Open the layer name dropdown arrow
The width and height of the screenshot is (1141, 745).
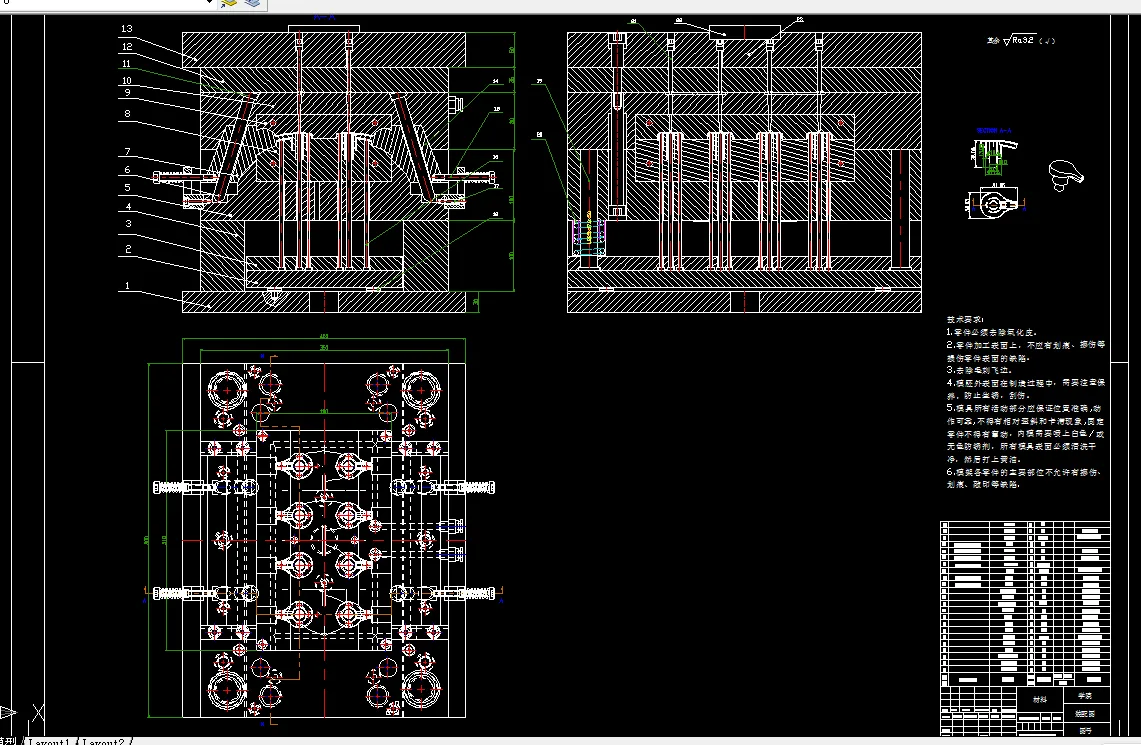point(210,3)
